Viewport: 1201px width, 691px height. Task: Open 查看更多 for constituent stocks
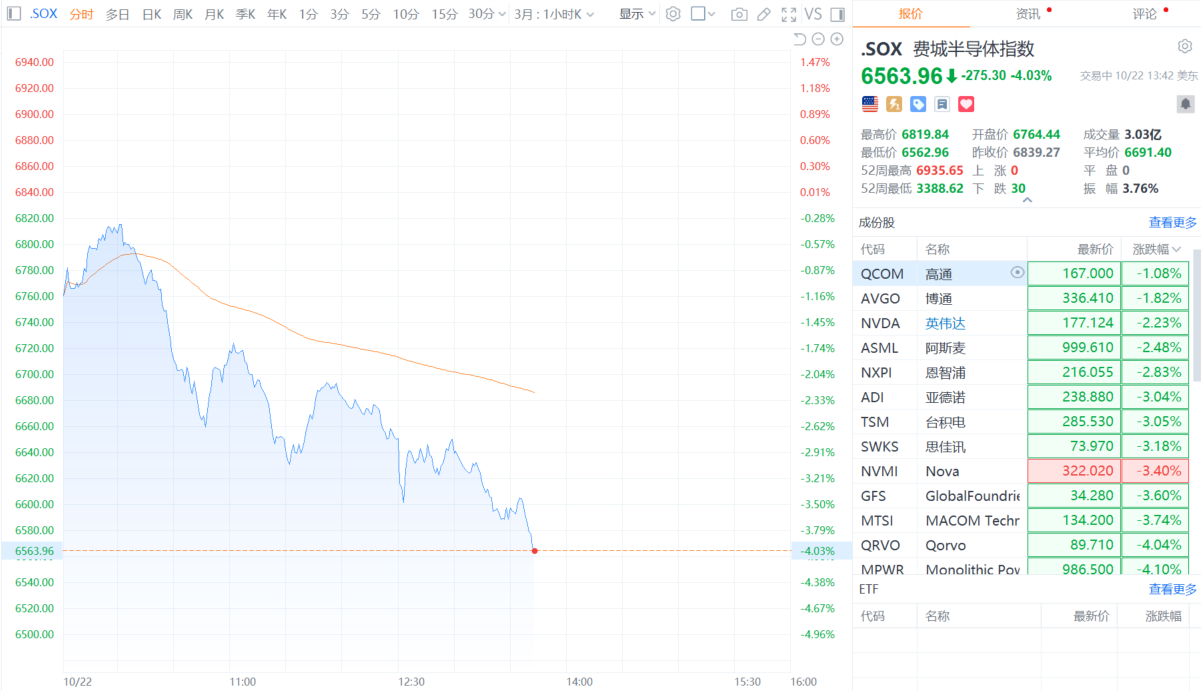(1171, 221)
